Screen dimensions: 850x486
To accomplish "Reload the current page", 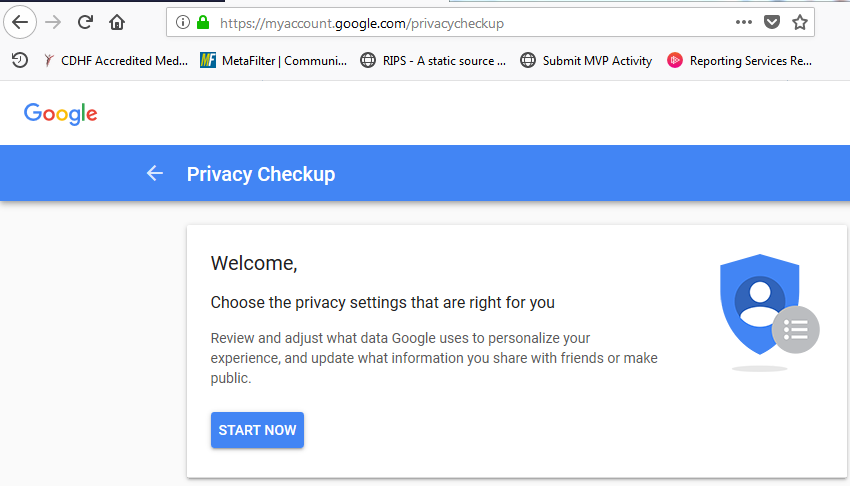I will [85, 22].
